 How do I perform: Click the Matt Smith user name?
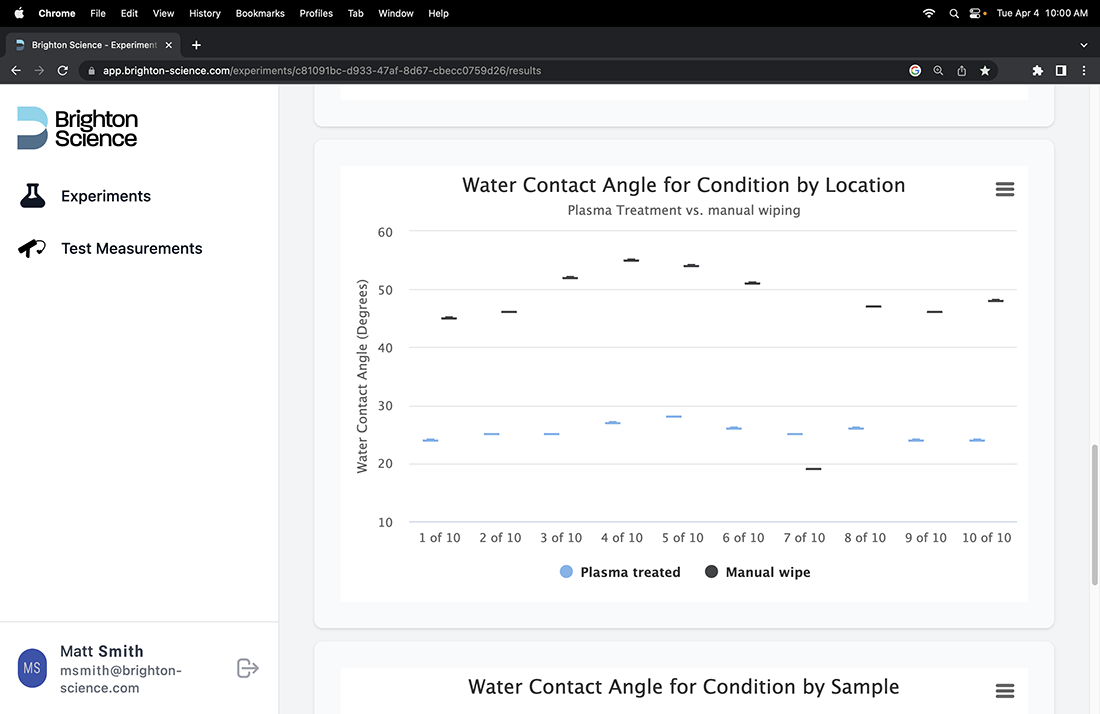tap(102, 652)
